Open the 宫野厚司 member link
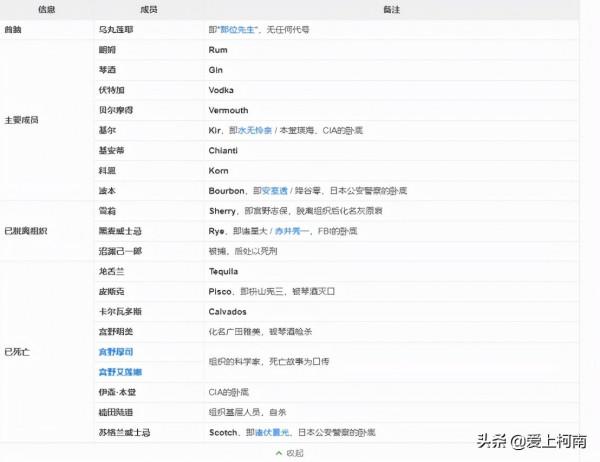 (x=116, y=352)
